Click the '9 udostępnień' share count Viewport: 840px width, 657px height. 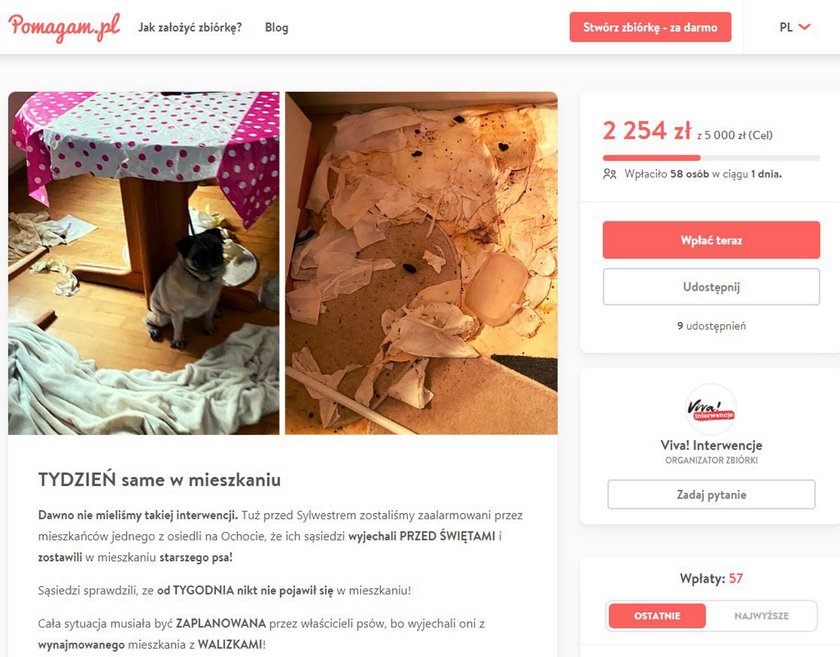[711, 326]
